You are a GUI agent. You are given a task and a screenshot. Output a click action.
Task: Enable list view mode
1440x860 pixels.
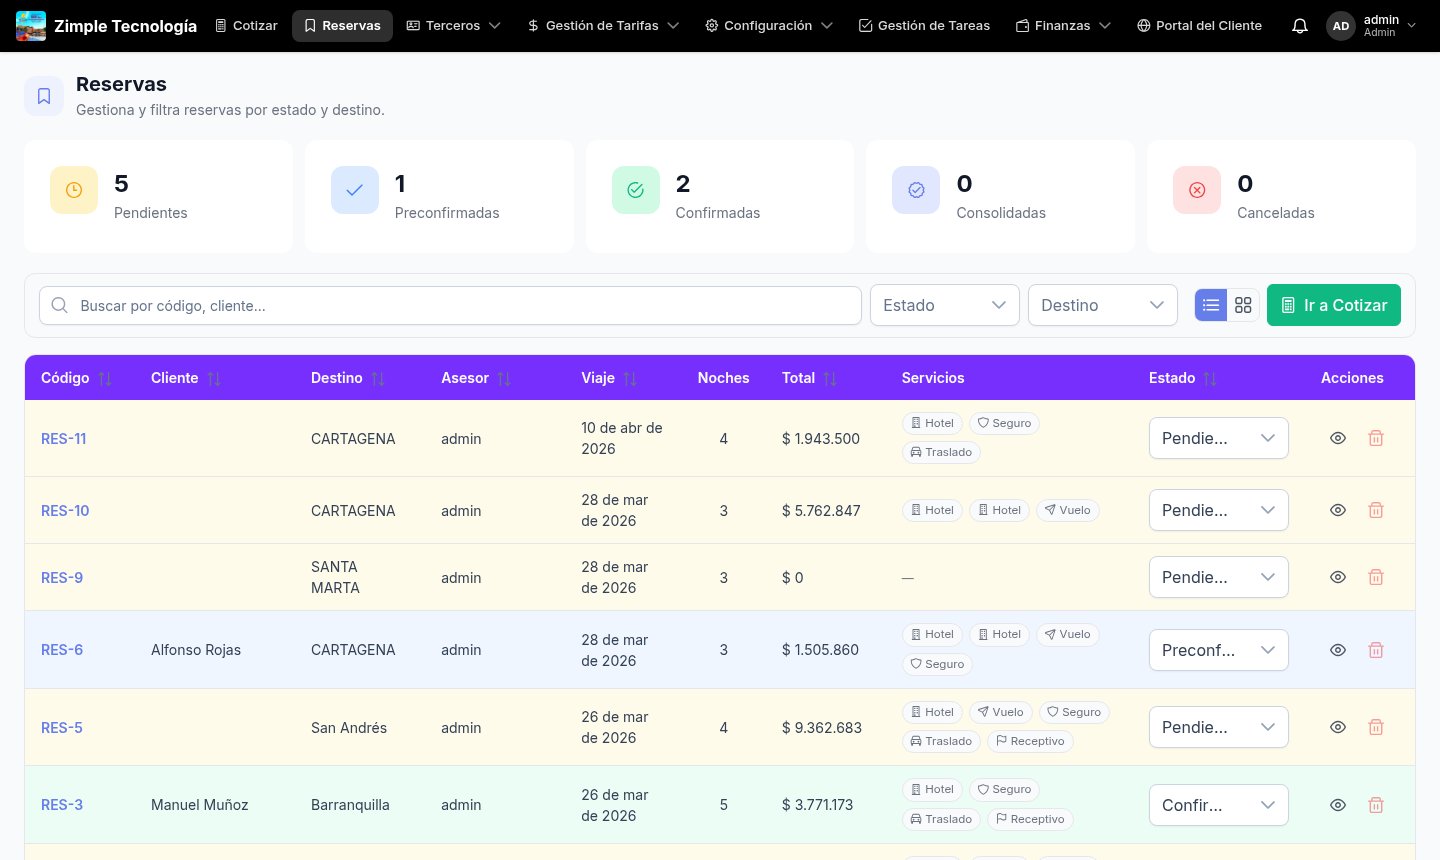click(1211, 305)
